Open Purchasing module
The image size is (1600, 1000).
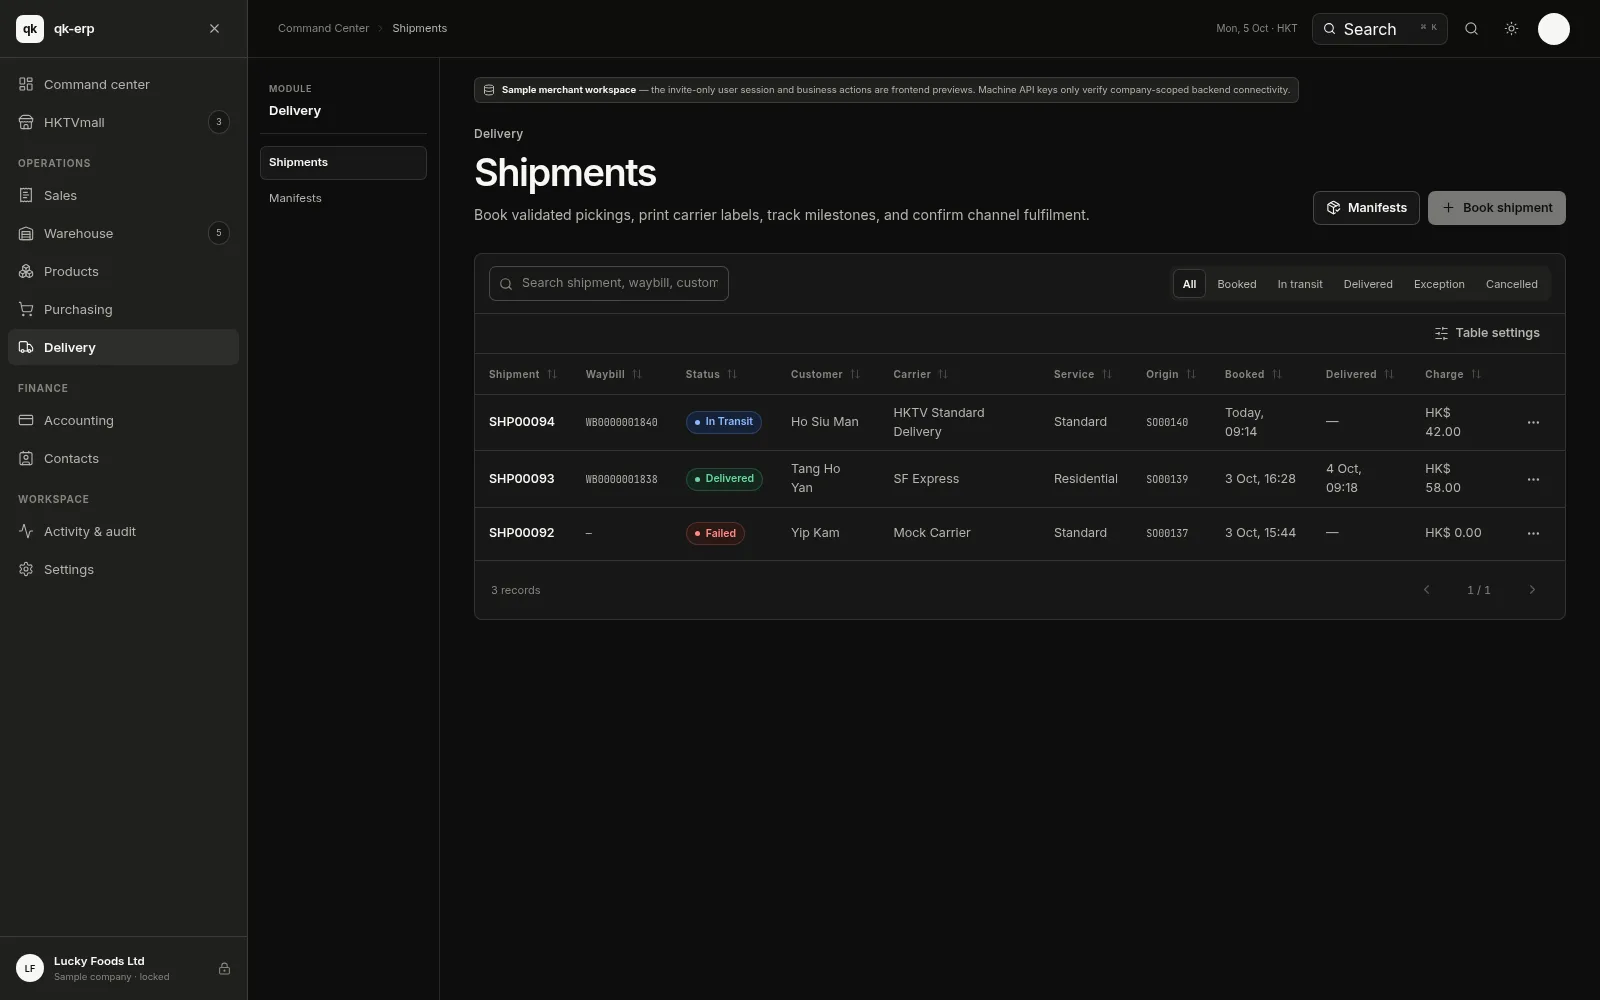(x=123, y=309)
